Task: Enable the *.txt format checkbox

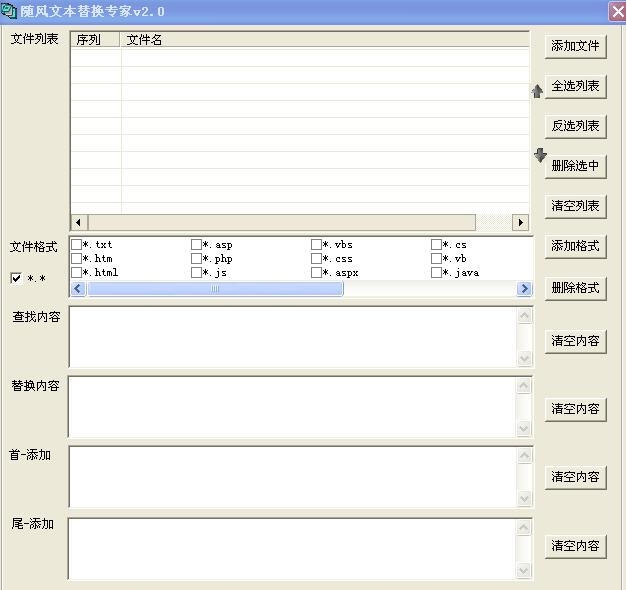Action: coord(76,245)
